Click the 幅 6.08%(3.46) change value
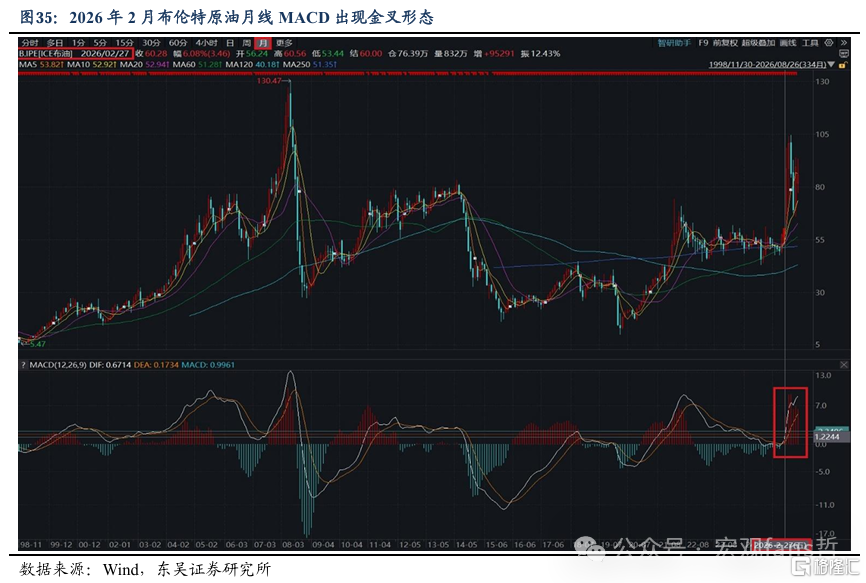 pyautogui.click(x=202, y=54)
